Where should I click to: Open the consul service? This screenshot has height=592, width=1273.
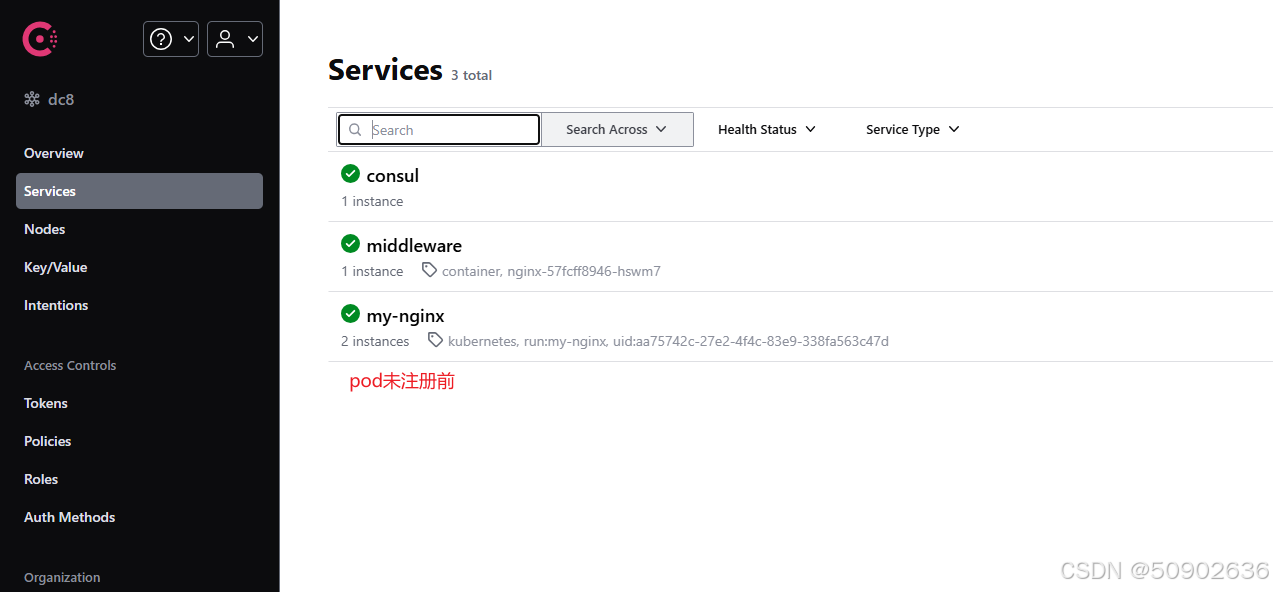393,175
